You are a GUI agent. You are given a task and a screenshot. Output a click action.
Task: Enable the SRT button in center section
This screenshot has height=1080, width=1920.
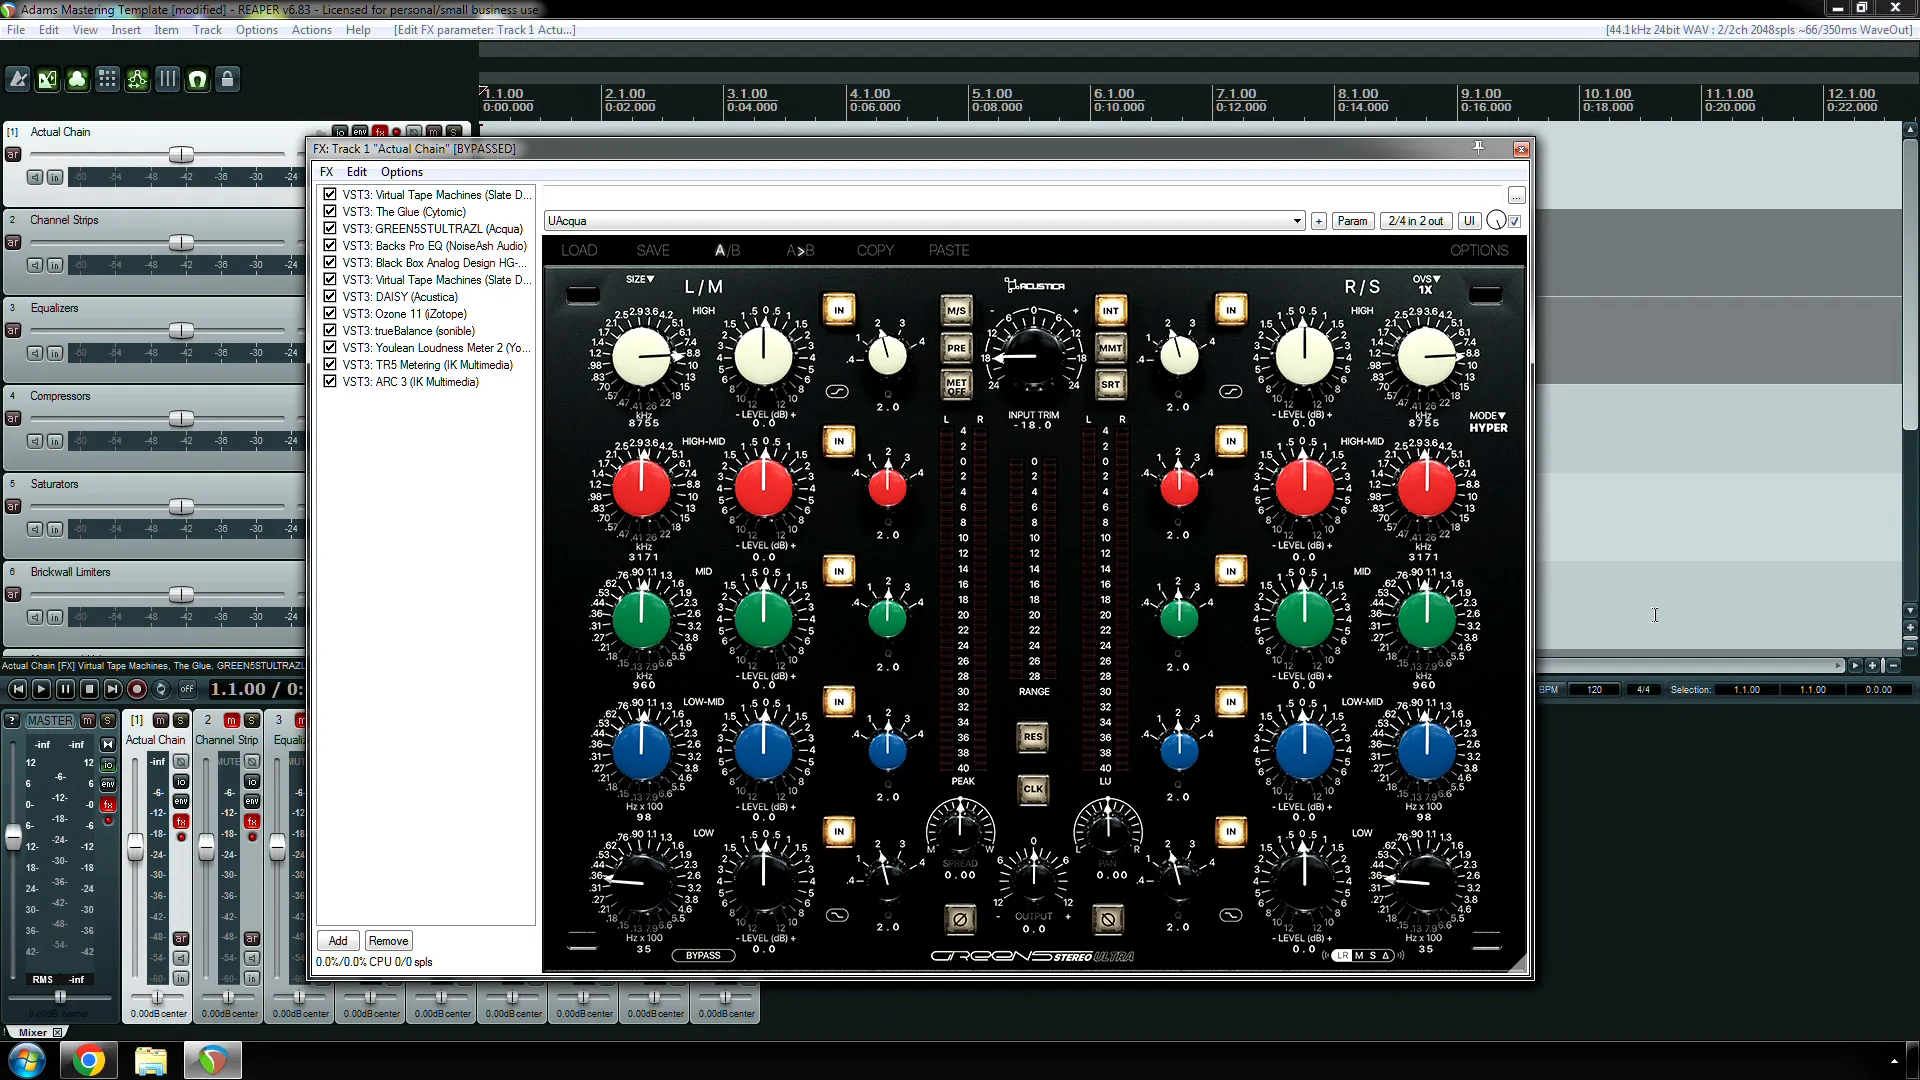[1110, 384]
